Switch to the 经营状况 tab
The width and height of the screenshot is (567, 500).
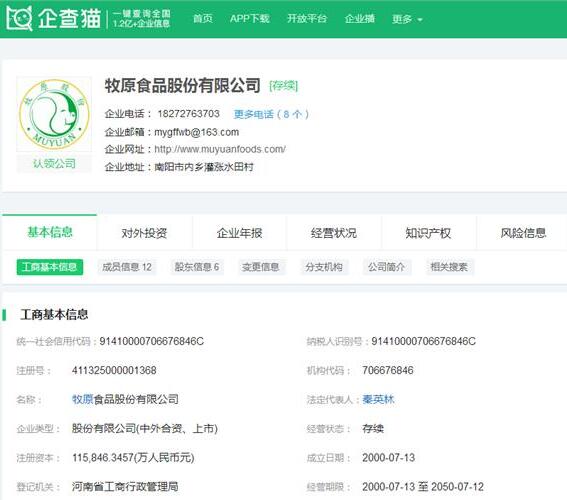pyautogui.click(x=334, y=233)
